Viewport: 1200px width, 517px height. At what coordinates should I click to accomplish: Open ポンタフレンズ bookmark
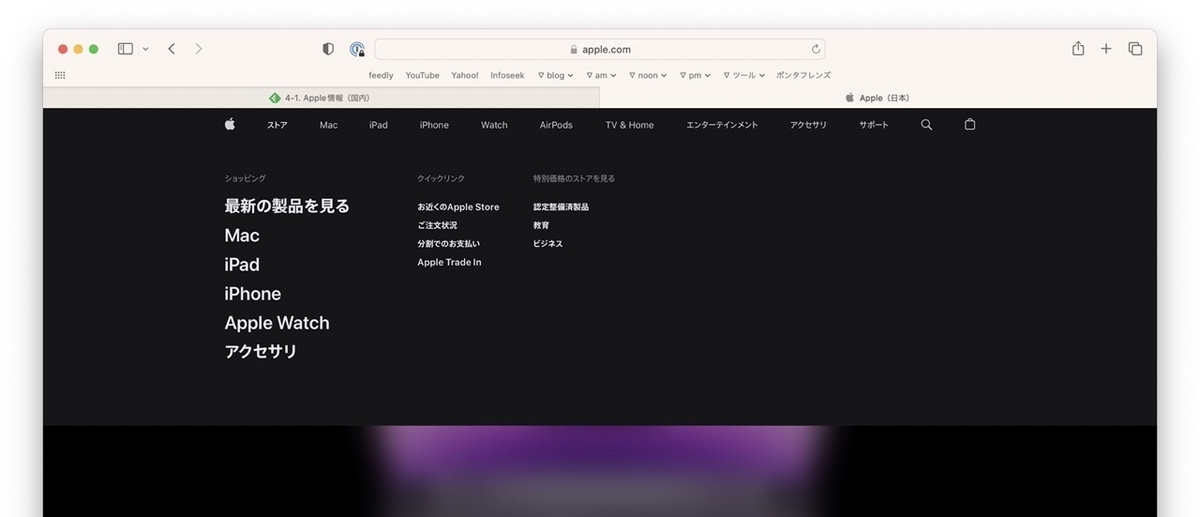pos(804,75)
